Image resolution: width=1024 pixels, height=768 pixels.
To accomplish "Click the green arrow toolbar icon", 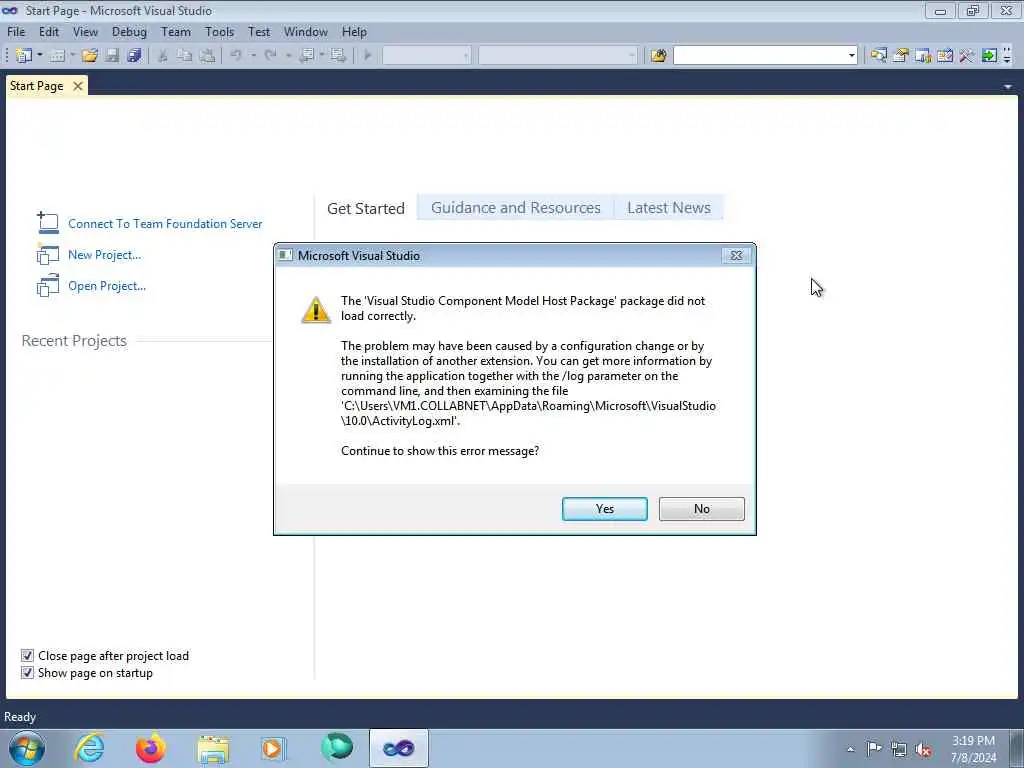I will [989, 56].
